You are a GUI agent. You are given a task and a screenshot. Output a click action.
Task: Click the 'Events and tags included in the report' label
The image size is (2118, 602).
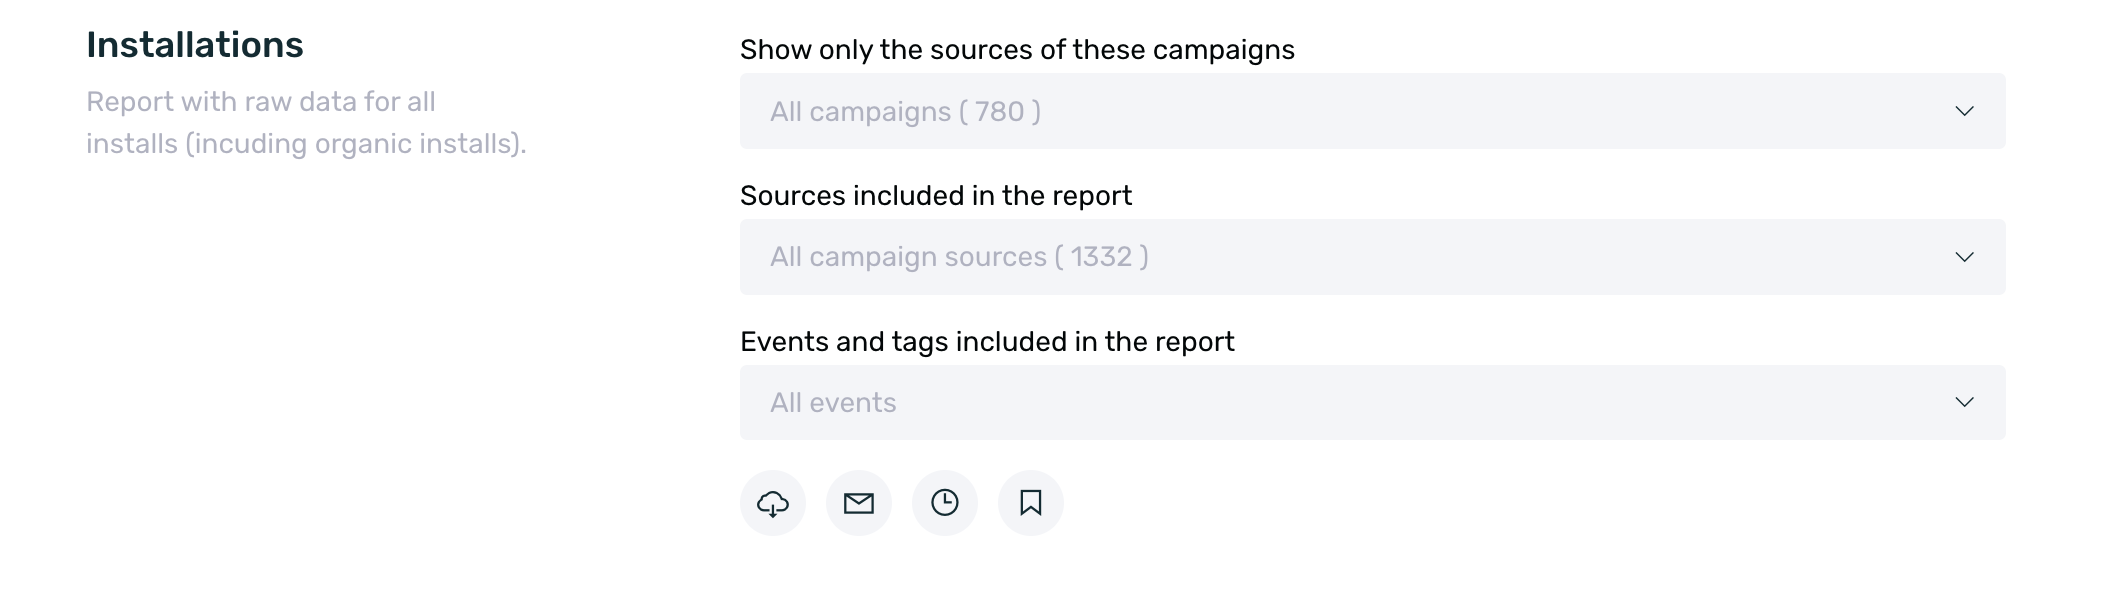[x=987, y=342]
